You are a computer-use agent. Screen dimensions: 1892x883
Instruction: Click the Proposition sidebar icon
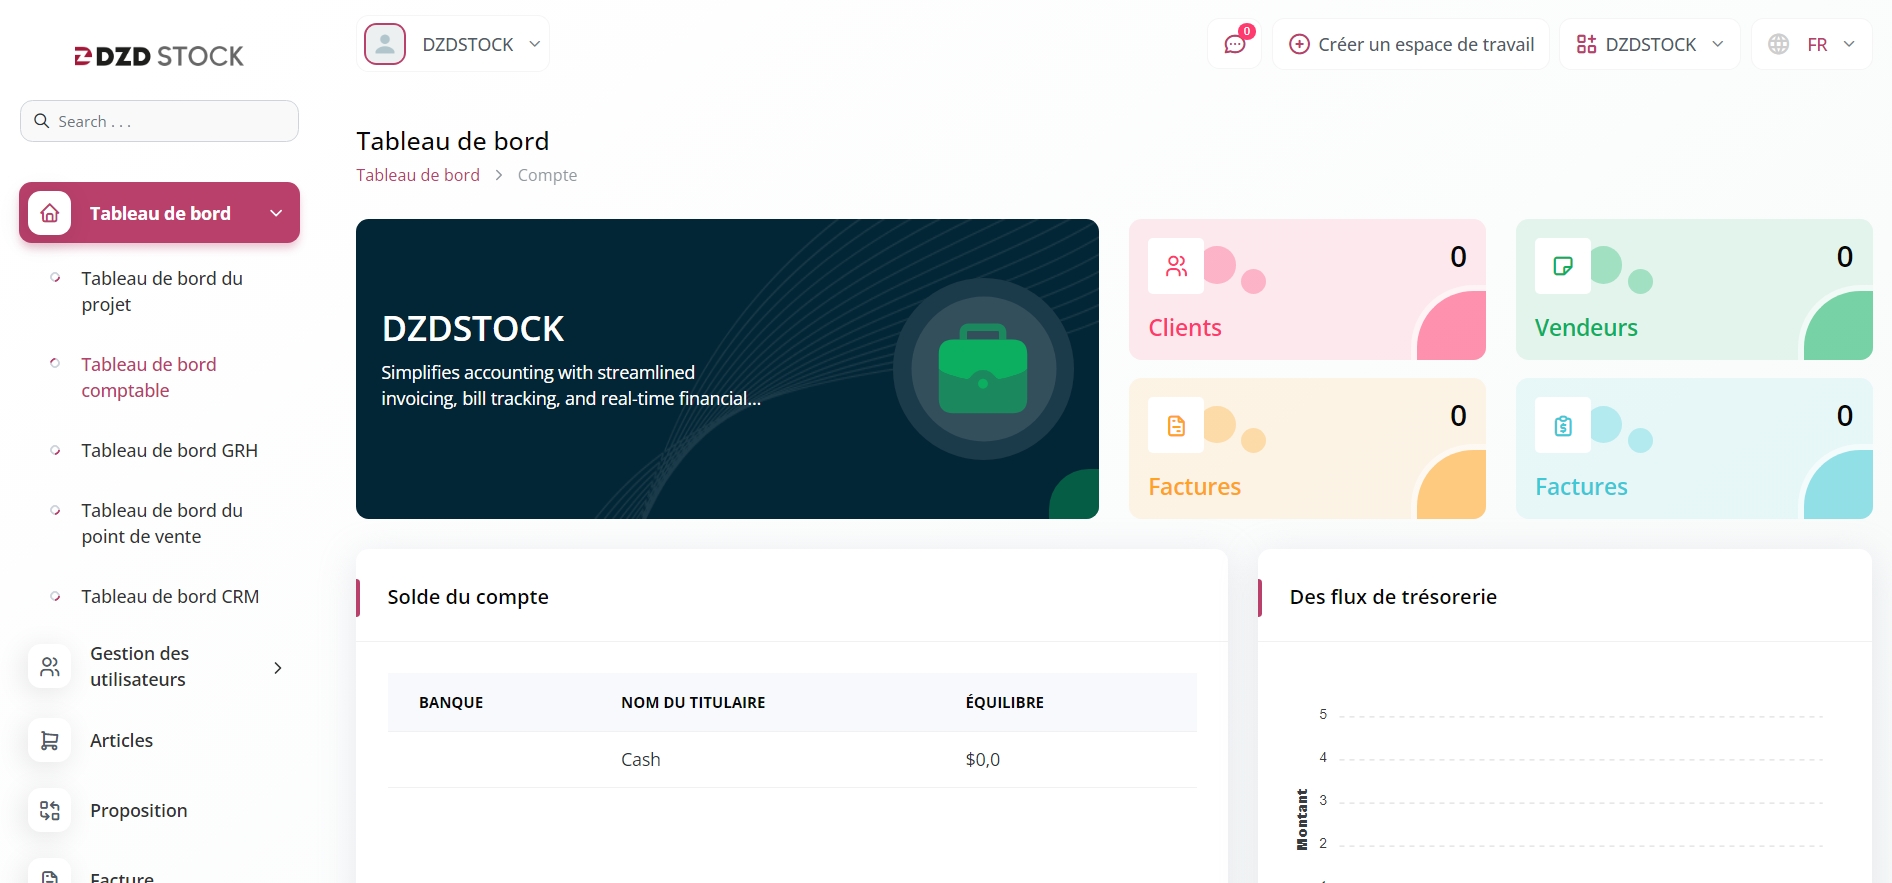50,811
